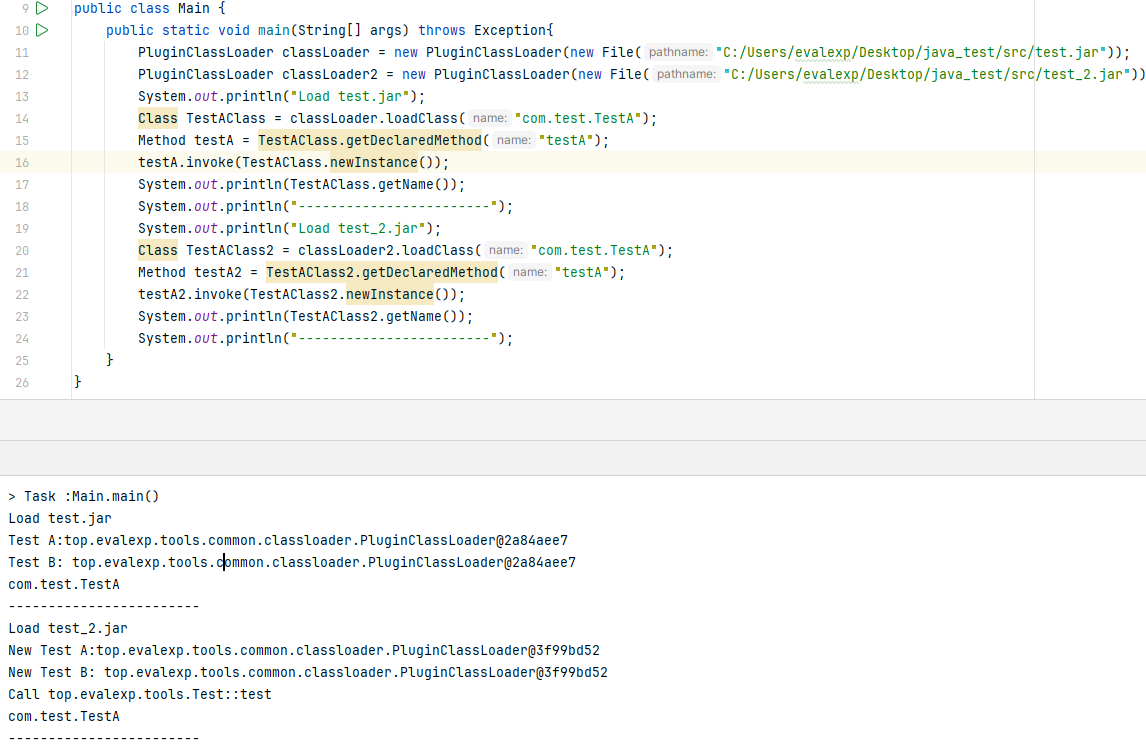The image size is (1146, 748).
Task: Click highlighted Class keyword on line 14
Action: 158,118
